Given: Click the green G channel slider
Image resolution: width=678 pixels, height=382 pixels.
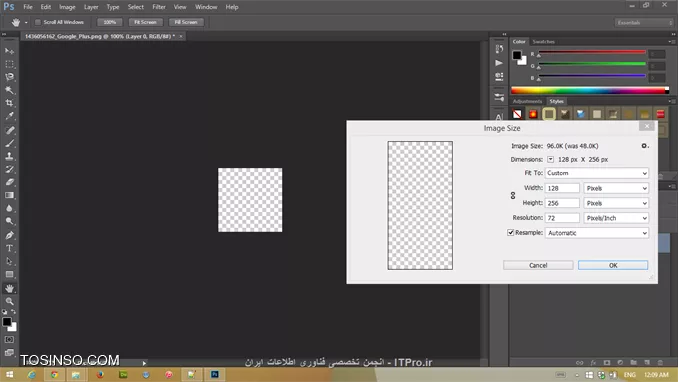Looking at the screenshot, I should (592, 65).
